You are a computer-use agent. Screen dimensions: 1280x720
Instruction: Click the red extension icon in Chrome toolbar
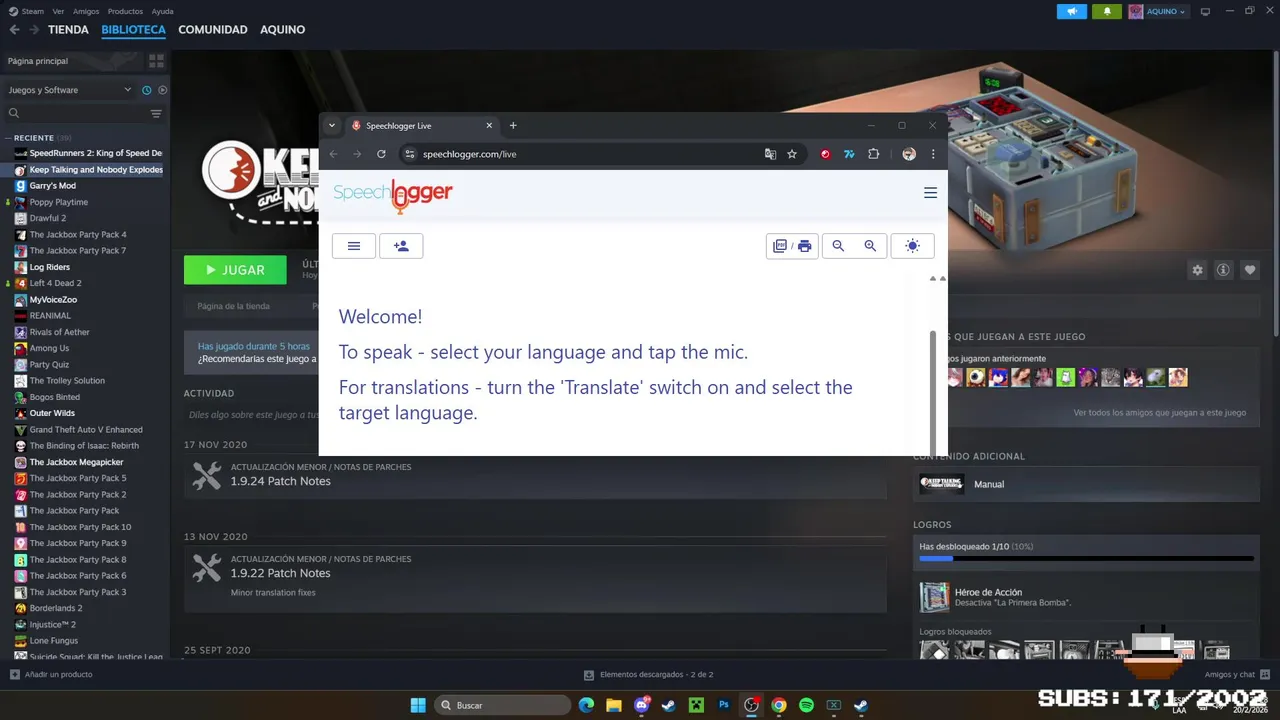coord(825,154)
